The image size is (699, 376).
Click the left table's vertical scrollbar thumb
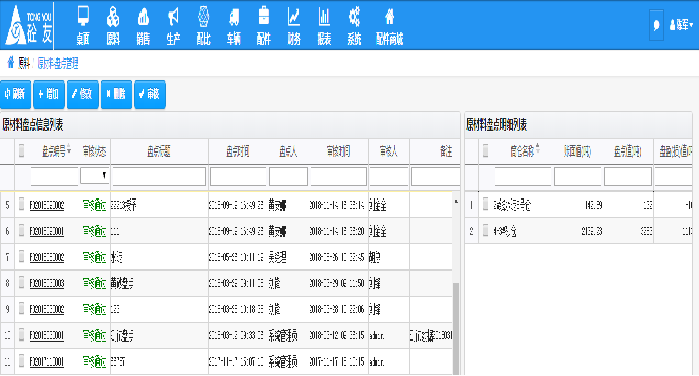456,328
